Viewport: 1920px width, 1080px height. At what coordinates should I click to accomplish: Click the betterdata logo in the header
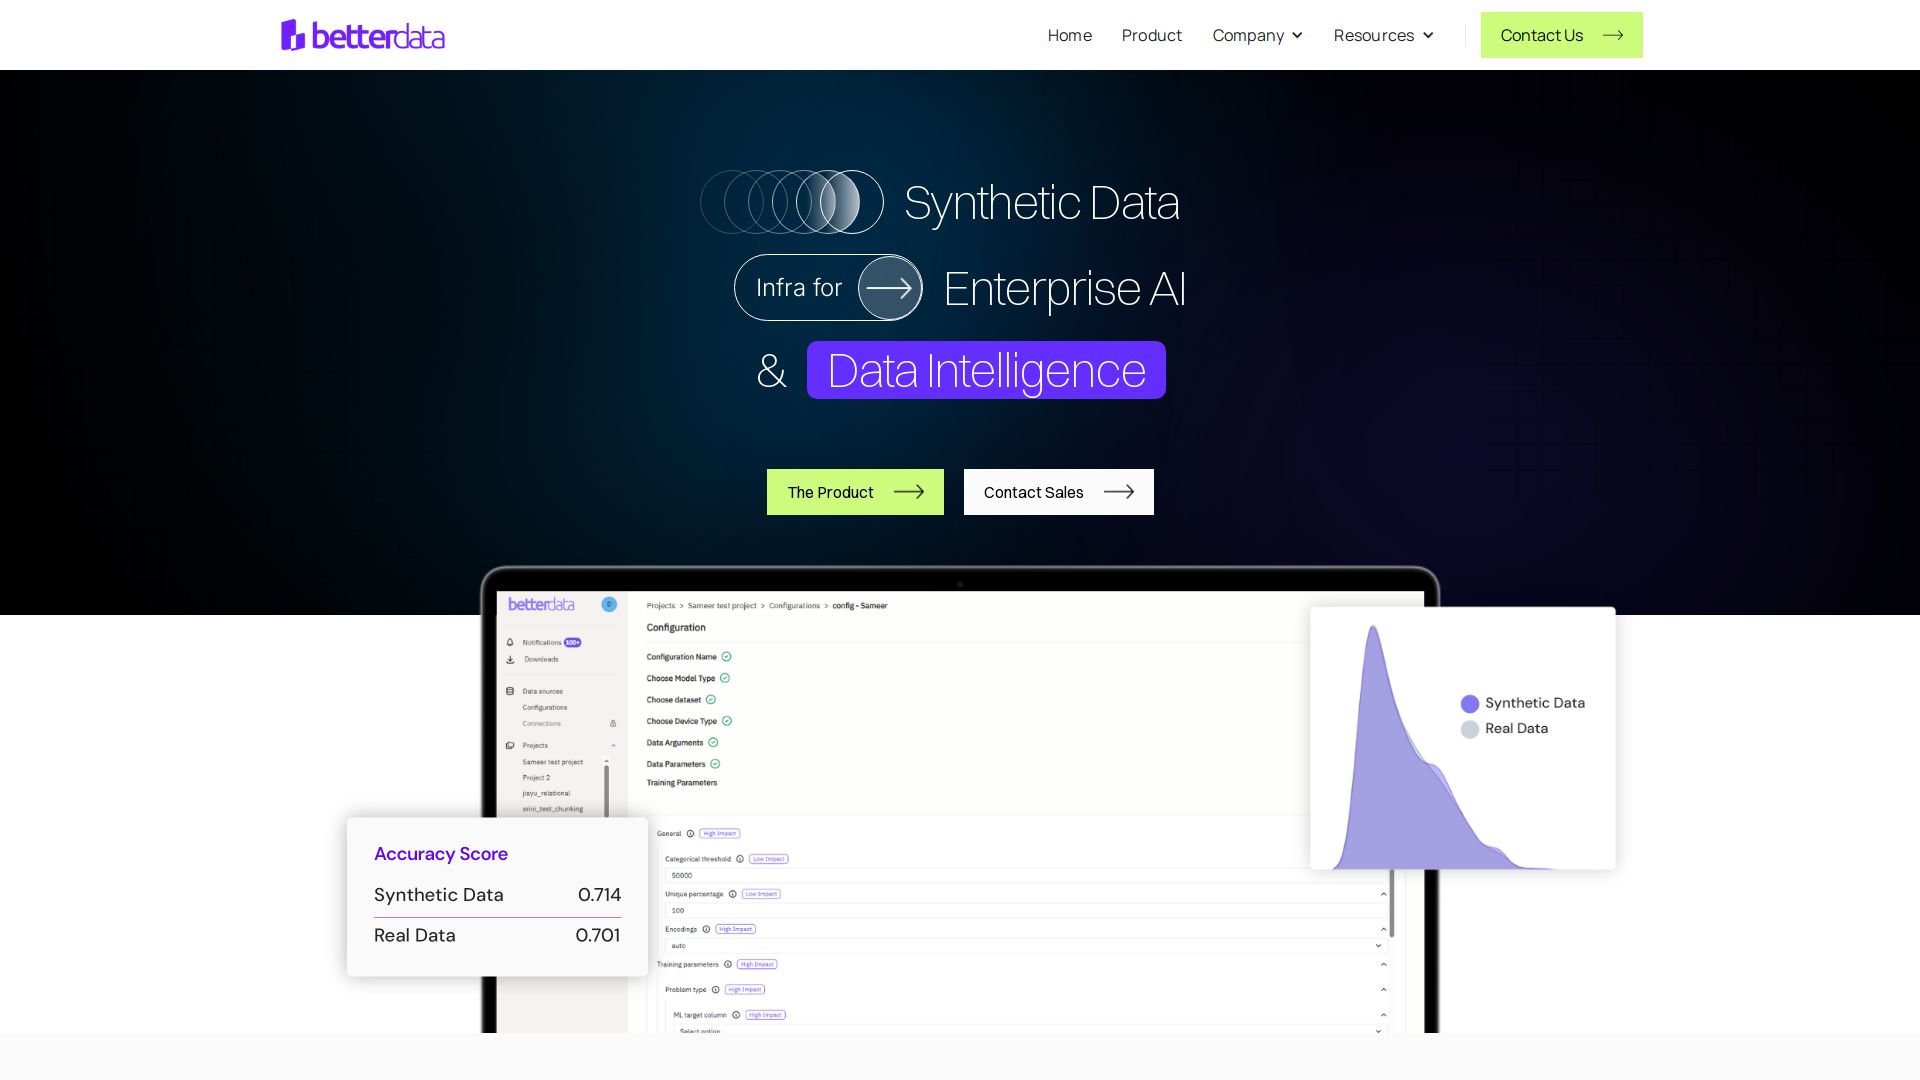363,35
